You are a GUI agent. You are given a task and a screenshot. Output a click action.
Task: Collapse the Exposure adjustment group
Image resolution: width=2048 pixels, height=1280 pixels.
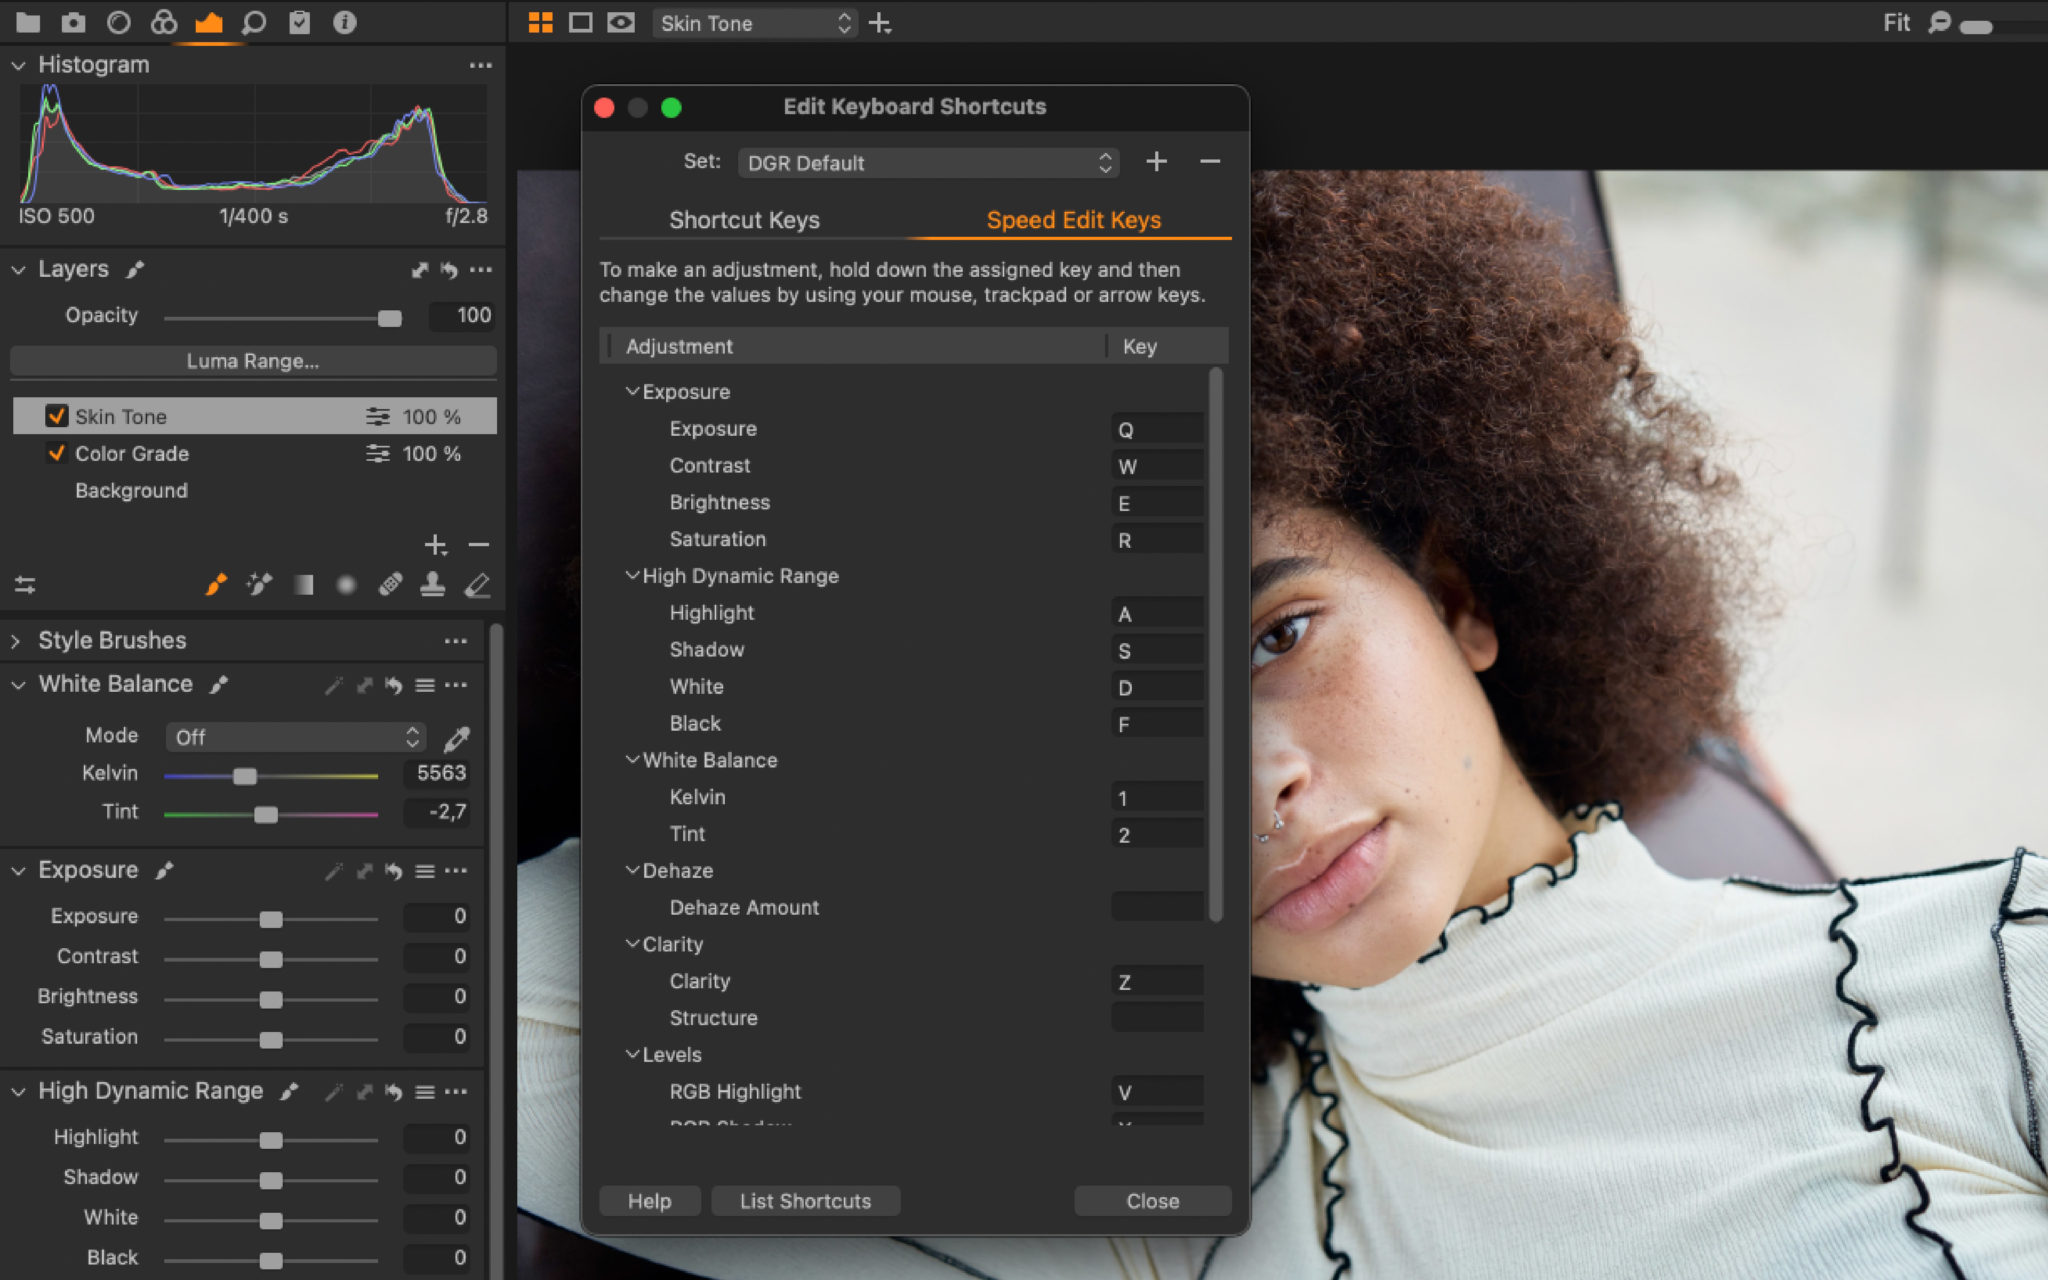tap(632, 391)
